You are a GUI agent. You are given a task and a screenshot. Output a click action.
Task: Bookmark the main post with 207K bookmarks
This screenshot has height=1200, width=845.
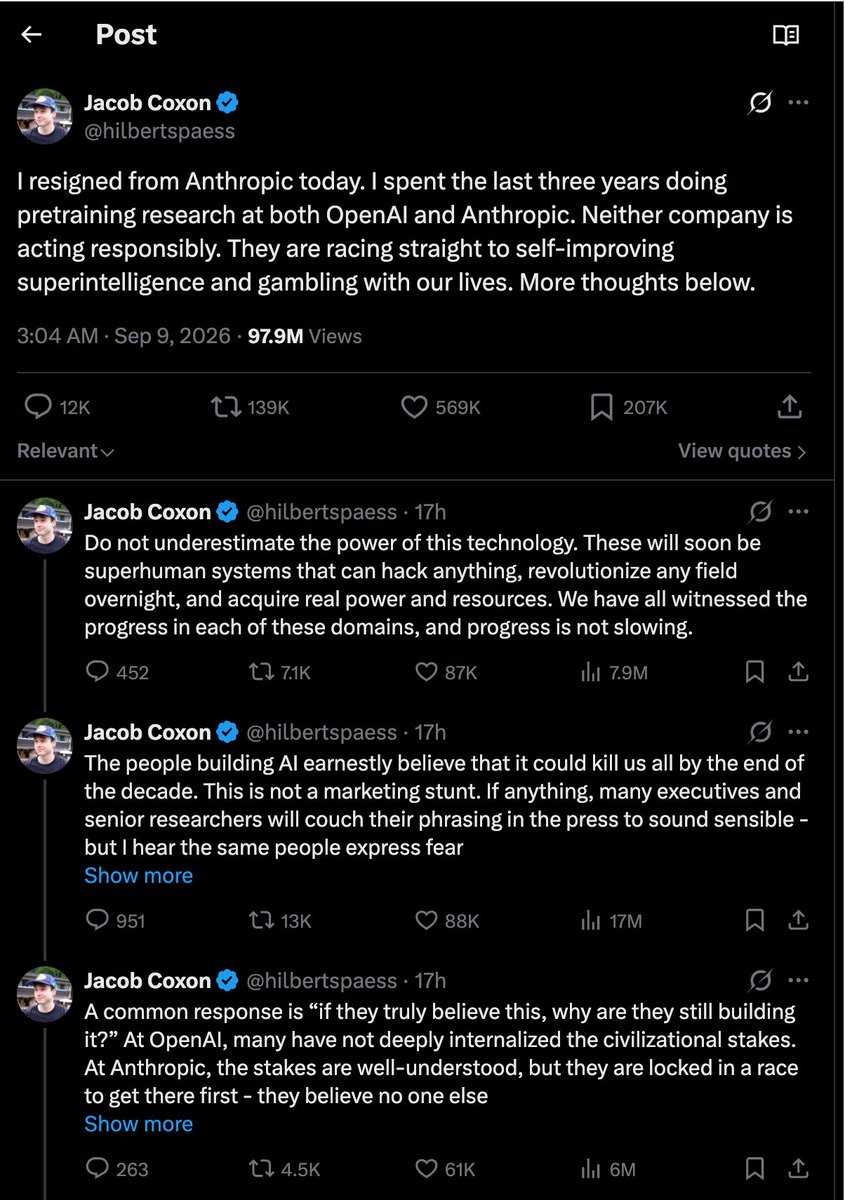tap(628, 407)
